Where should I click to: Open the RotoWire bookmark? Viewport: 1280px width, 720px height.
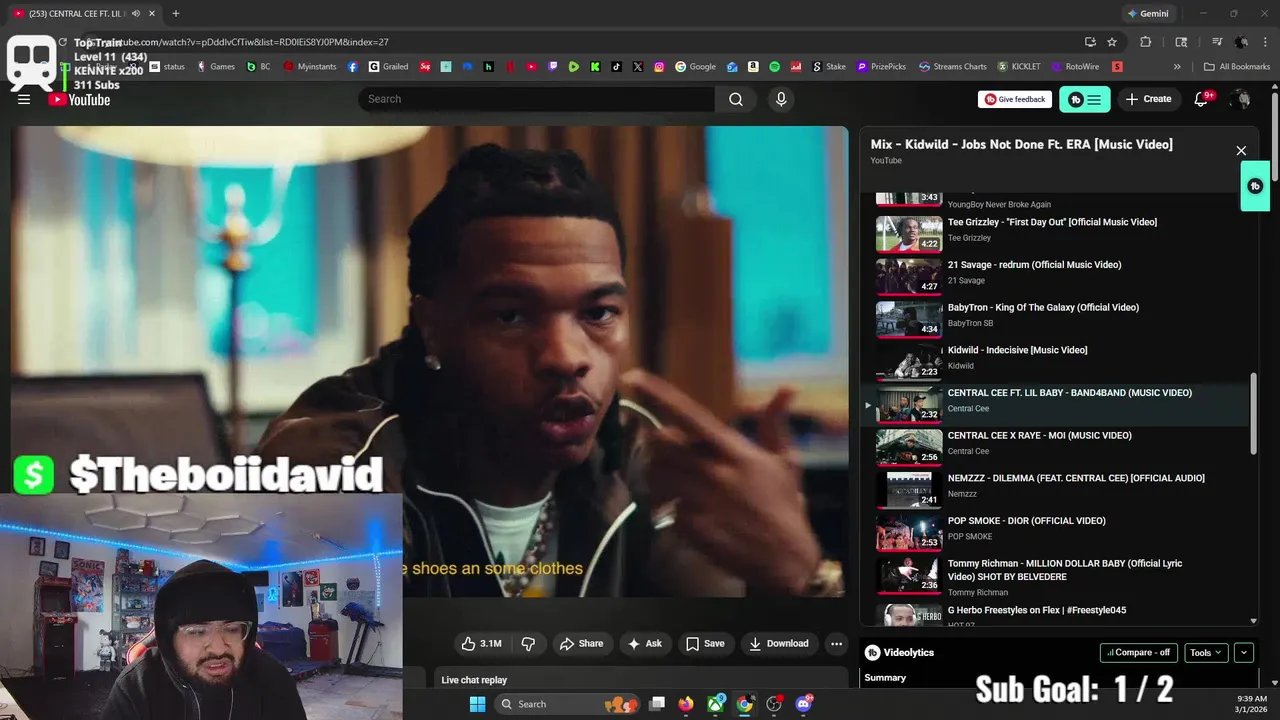point(1075,67)
